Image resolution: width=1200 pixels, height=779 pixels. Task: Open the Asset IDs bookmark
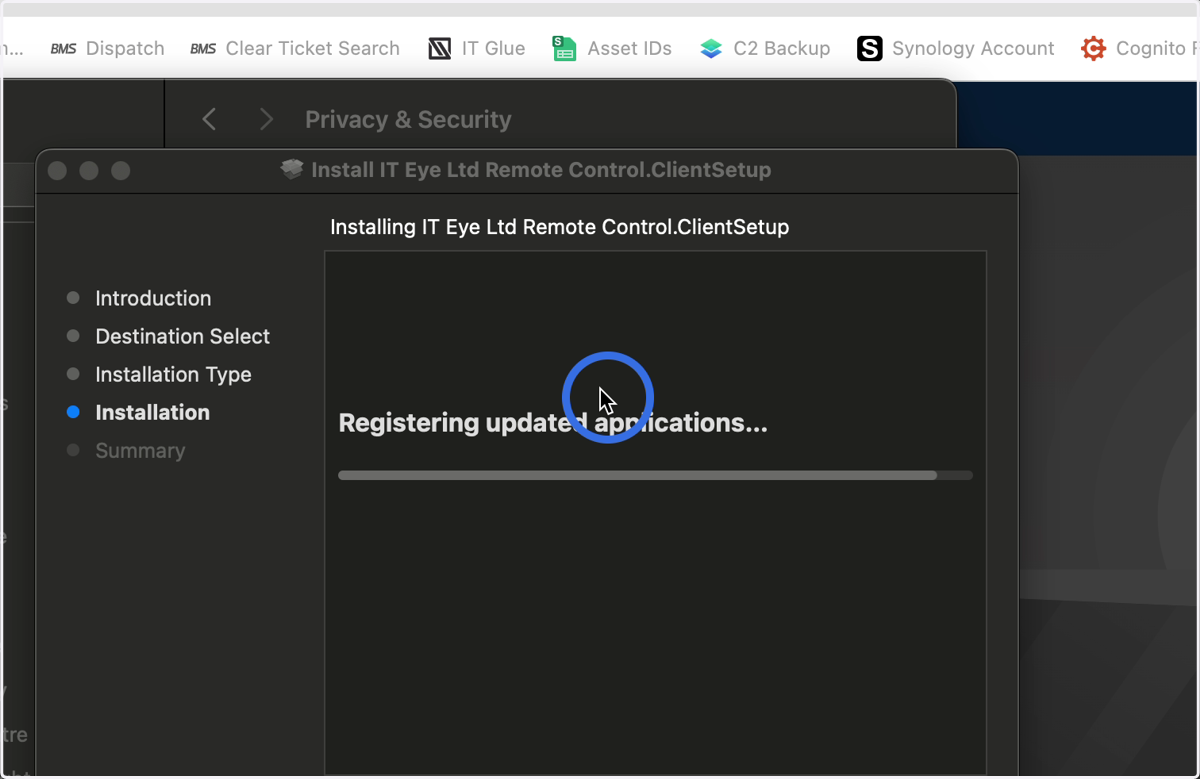612,48
